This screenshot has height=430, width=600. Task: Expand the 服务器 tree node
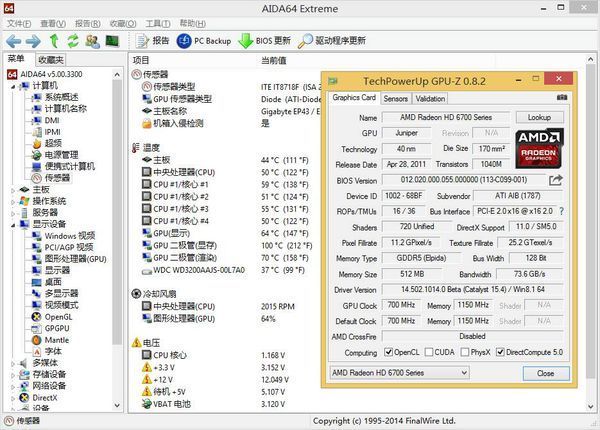13,213
